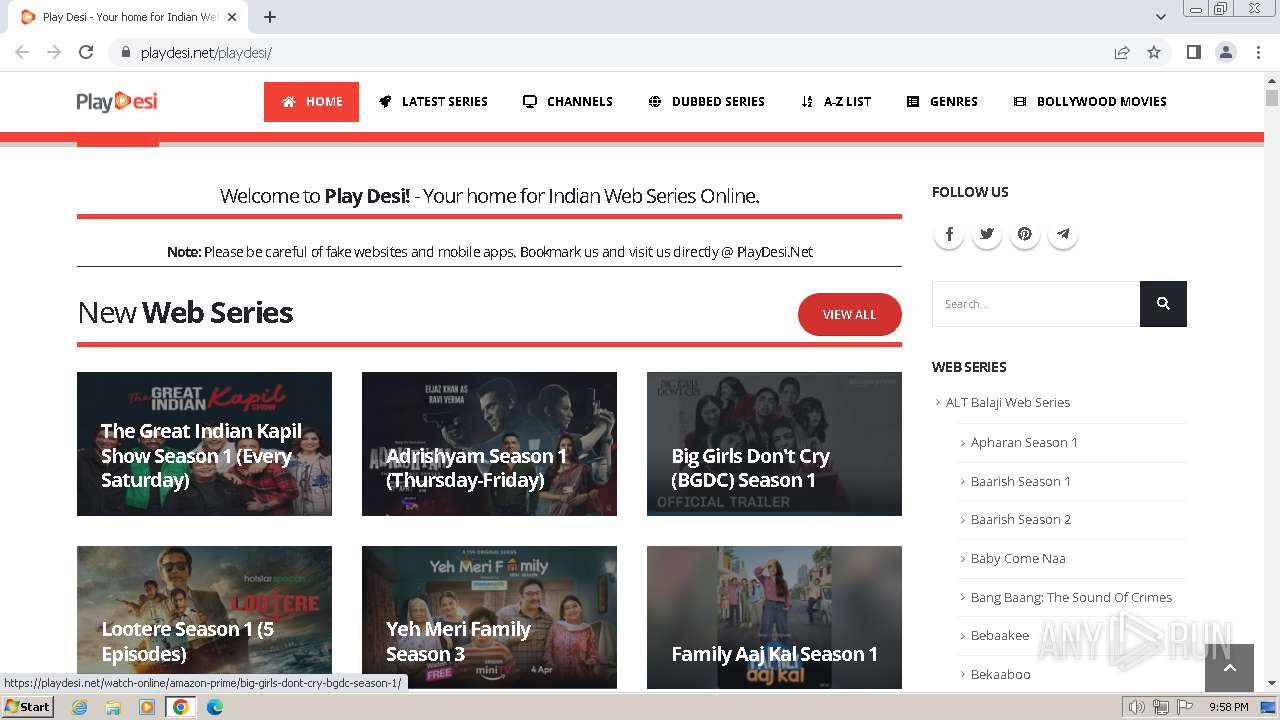This screenshot has height=720, width=1280.
Task: Go back to previous page
Action: (x=22, y=52)
